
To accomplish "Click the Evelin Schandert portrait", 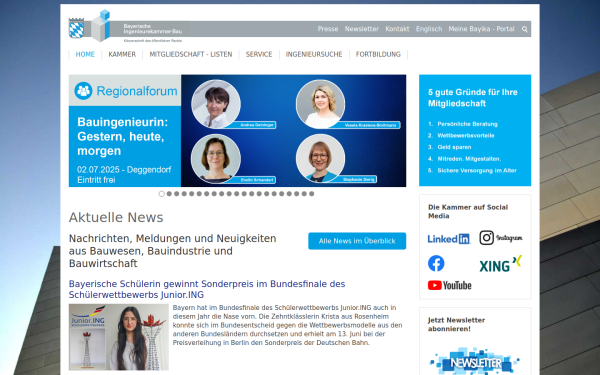I will [x=216, y=158].
